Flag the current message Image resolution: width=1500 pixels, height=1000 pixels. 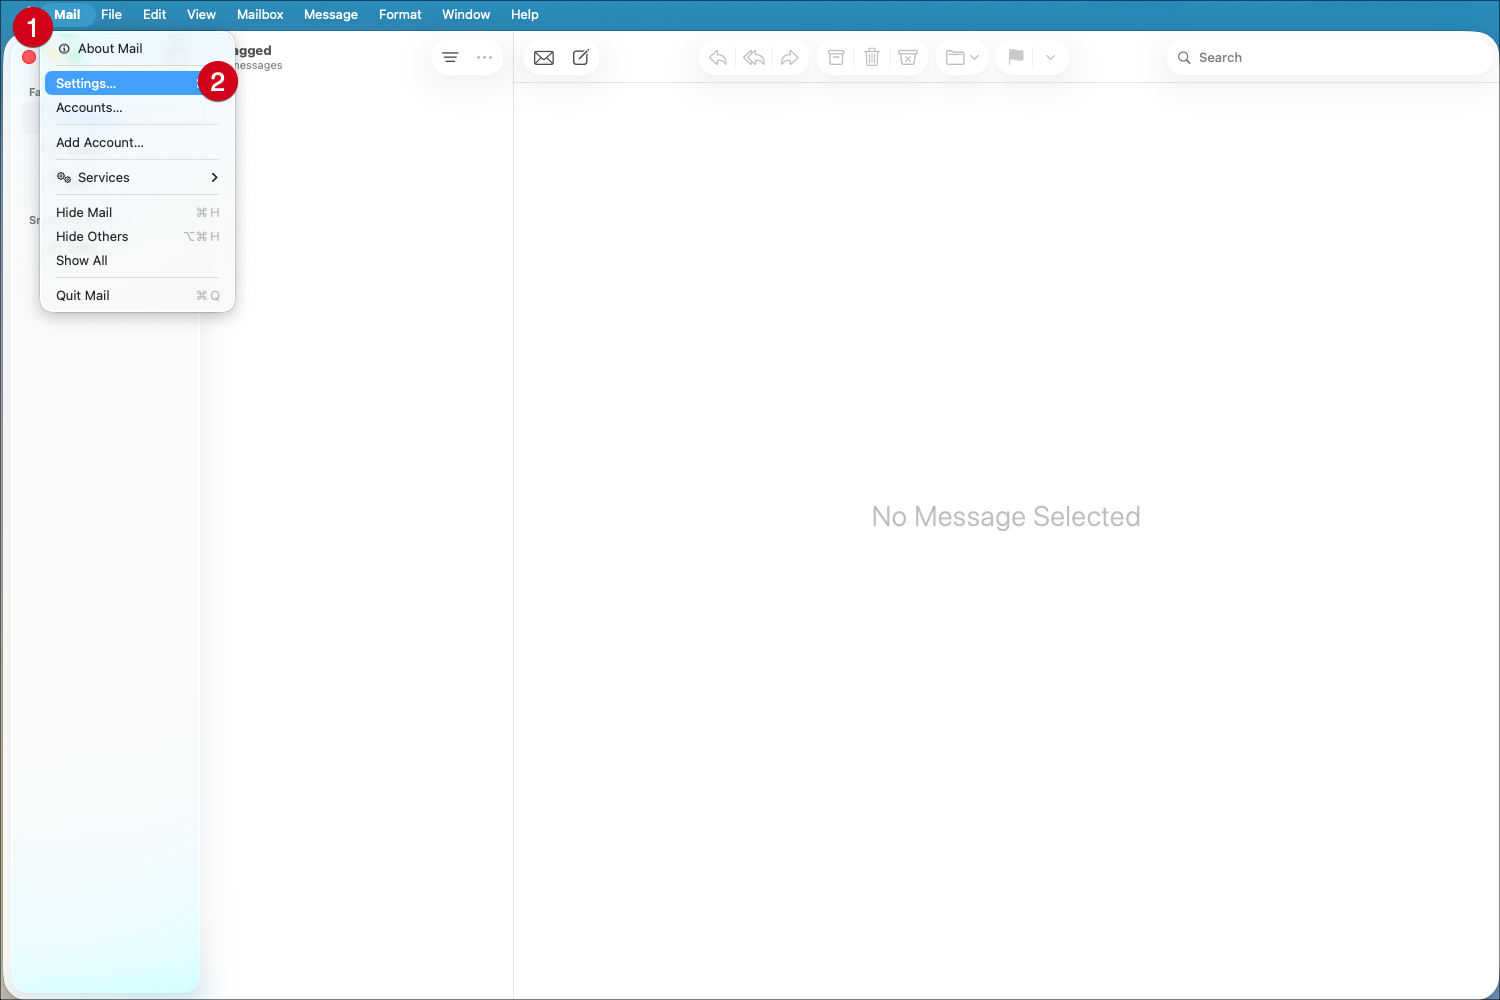tap(1015, 57)
